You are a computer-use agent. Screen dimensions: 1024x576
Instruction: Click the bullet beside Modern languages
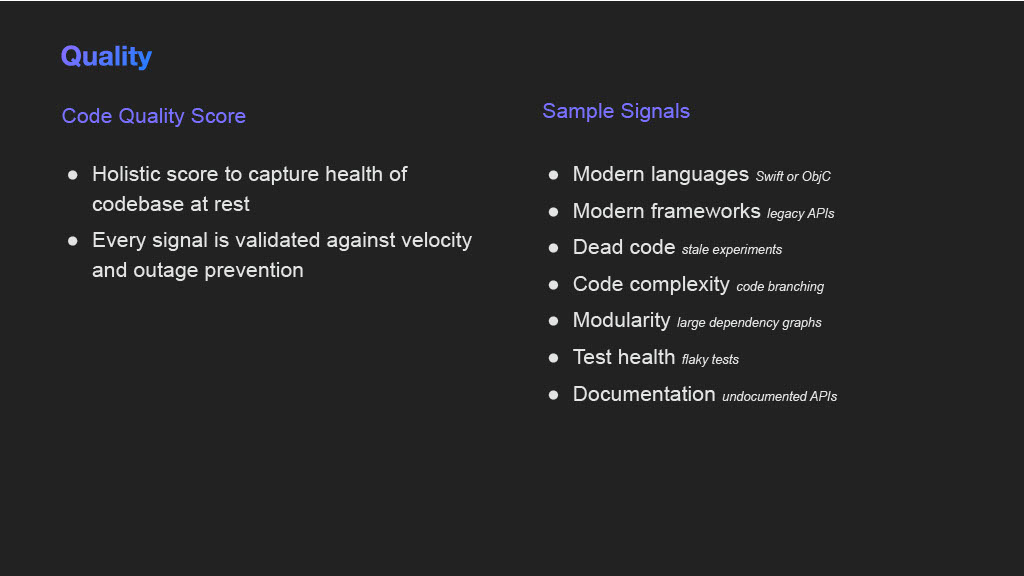click(553, 174)
